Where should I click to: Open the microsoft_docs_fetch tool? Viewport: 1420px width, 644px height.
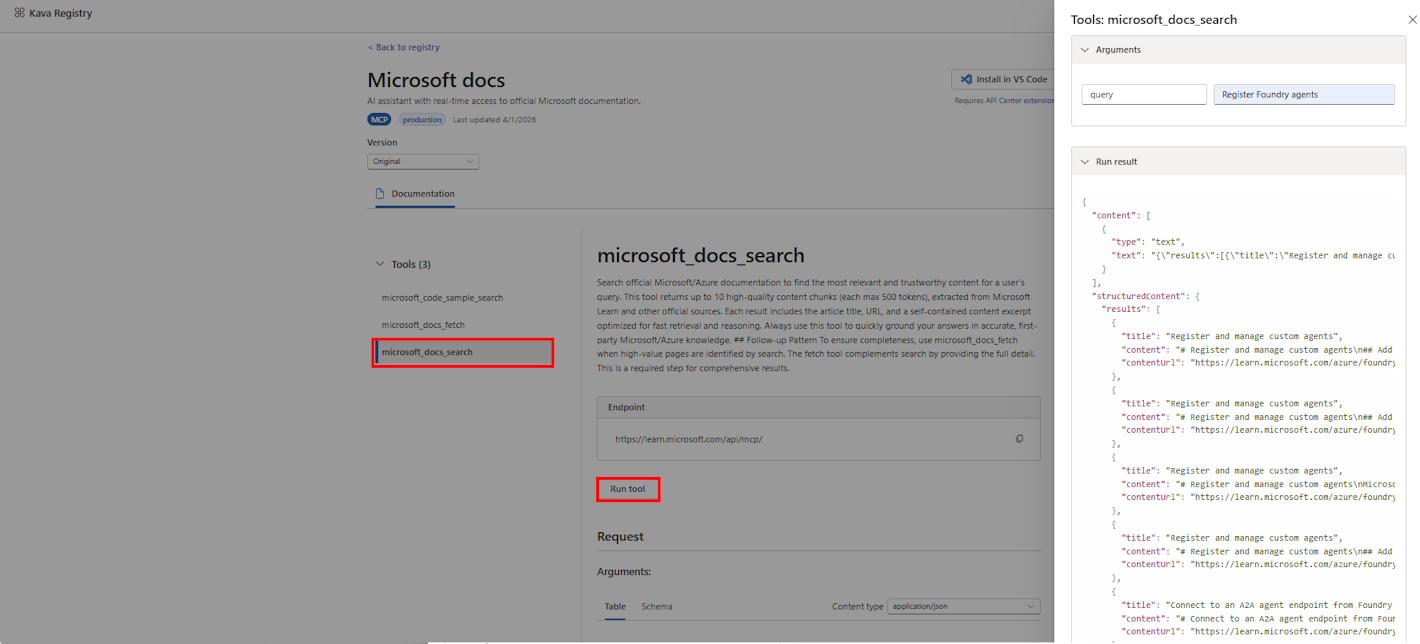pyautogui.click(x=423, y=324)
